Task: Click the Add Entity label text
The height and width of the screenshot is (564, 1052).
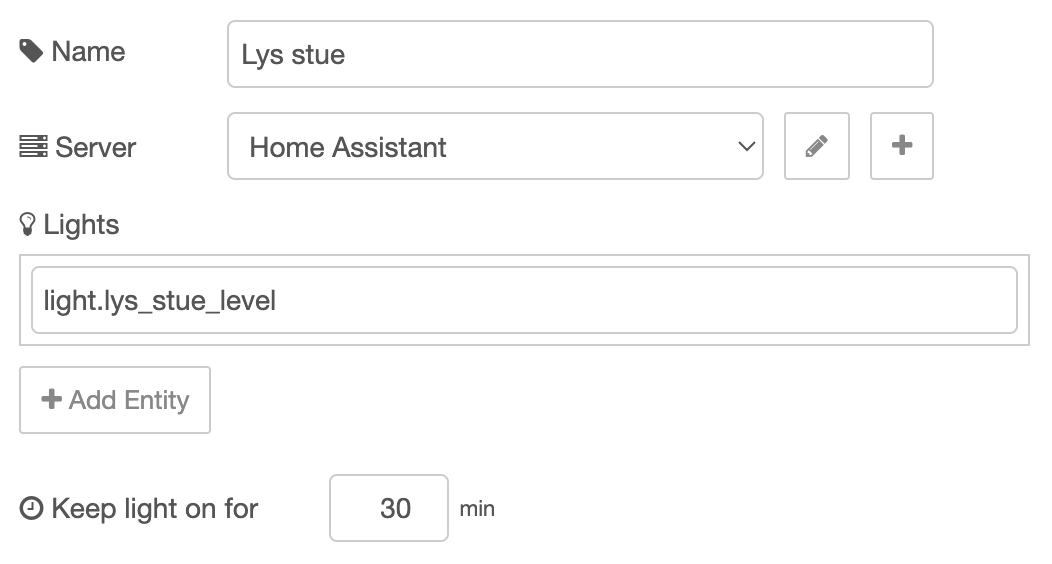Action: click(x=129, y=400)
